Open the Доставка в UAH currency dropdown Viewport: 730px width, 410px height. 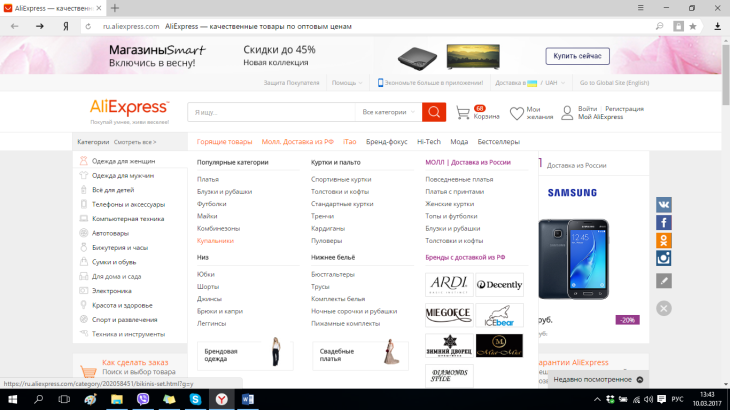pos(530,83)
